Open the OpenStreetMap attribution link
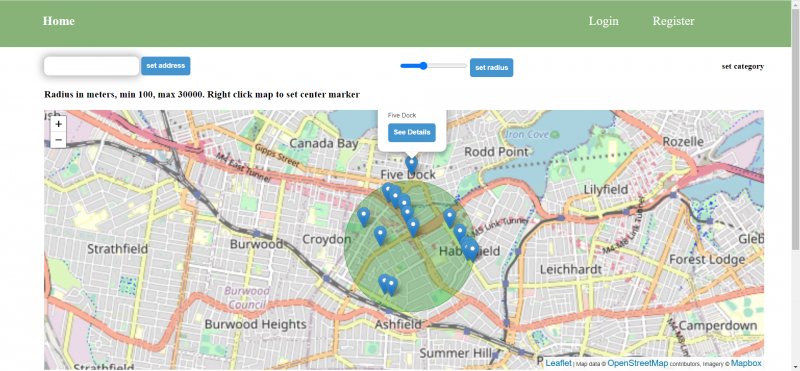Viewport: 800px width, 371px height. point(637,363)
